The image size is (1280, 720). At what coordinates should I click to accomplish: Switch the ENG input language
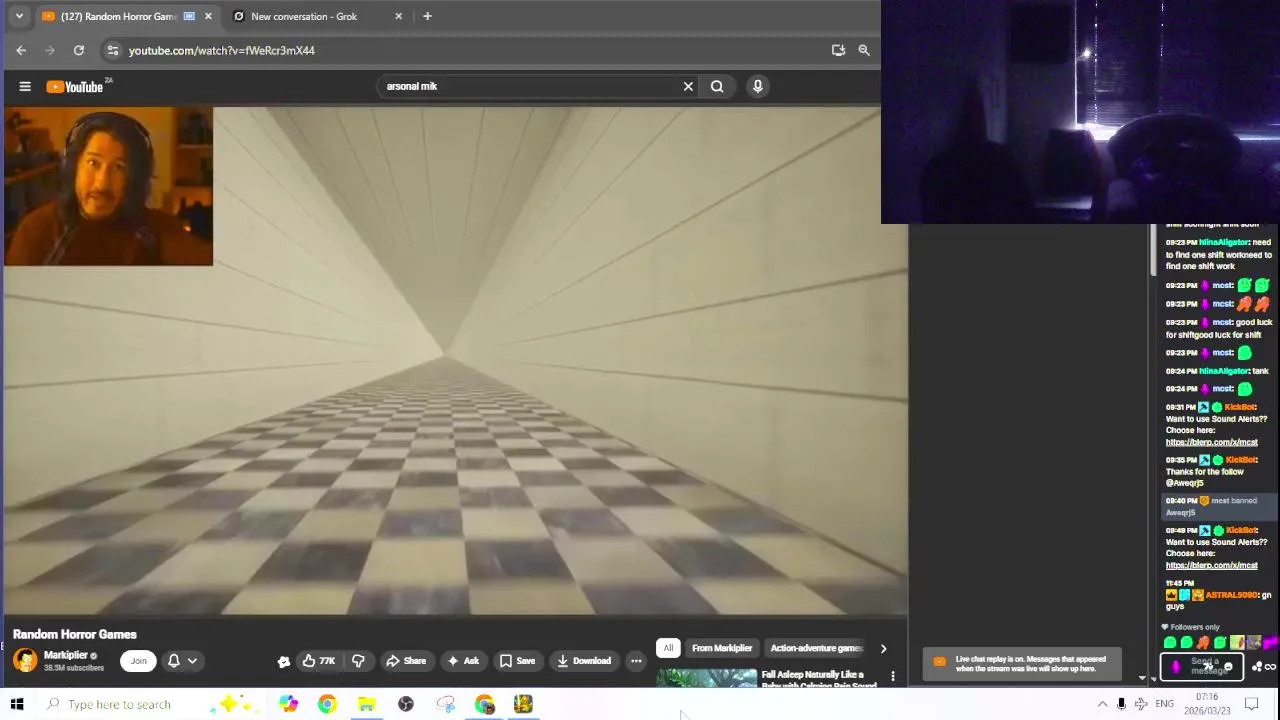click(x=1165, y=704)
